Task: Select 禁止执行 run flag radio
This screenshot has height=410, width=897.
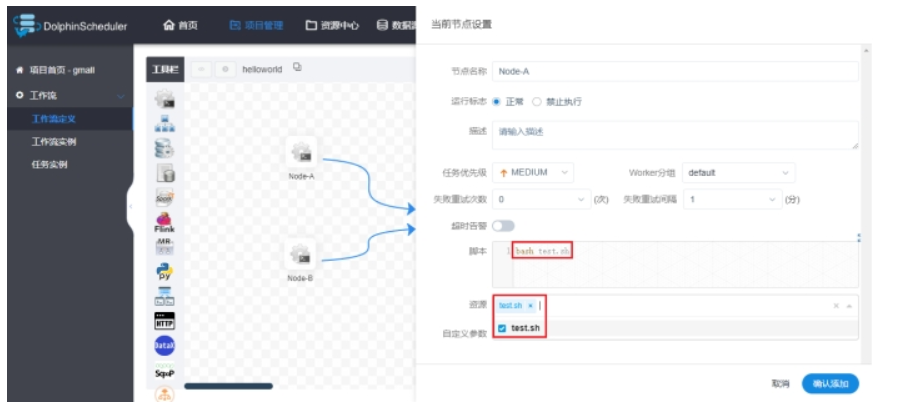Action: pyautogui.click(x=537, y=102)
